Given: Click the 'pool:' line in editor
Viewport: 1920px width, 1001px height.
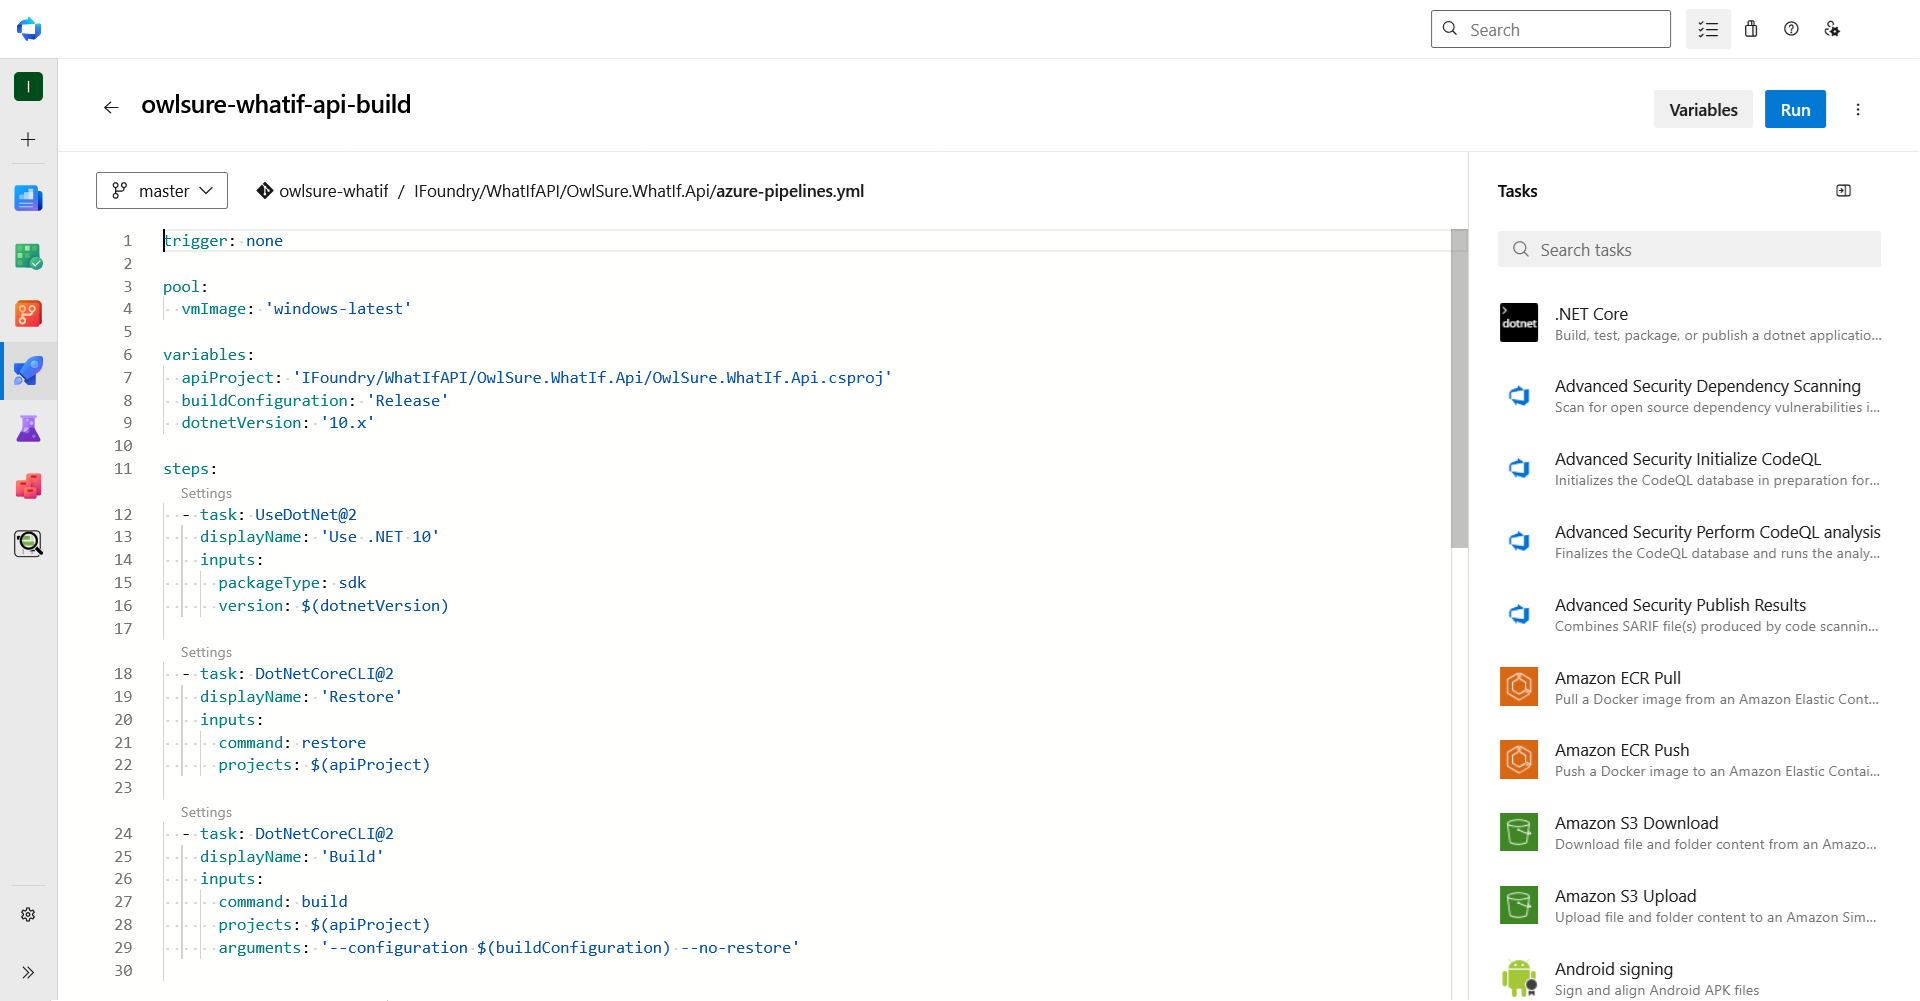Looking at the screenshot, I should click(186, 287).
